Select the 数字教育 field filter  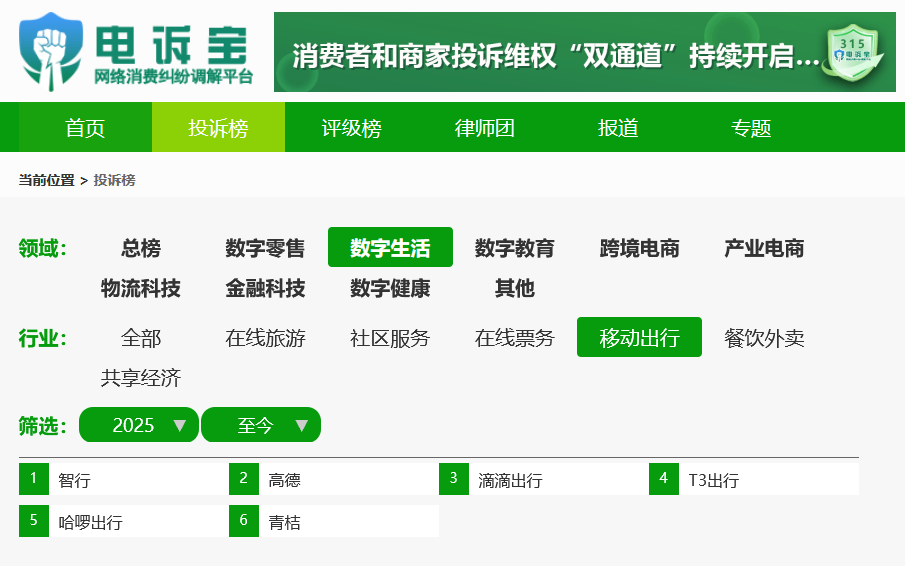tap(515, 248)
